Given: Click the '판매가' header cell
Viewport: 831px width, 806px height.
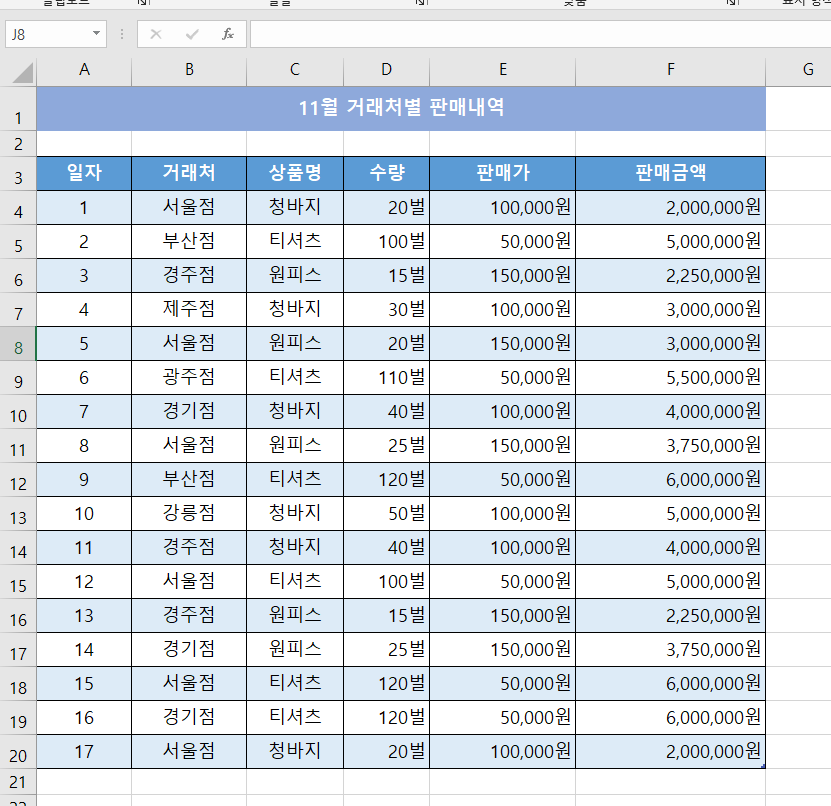Looking at the screenshot, I should click(x=502, y=173).
